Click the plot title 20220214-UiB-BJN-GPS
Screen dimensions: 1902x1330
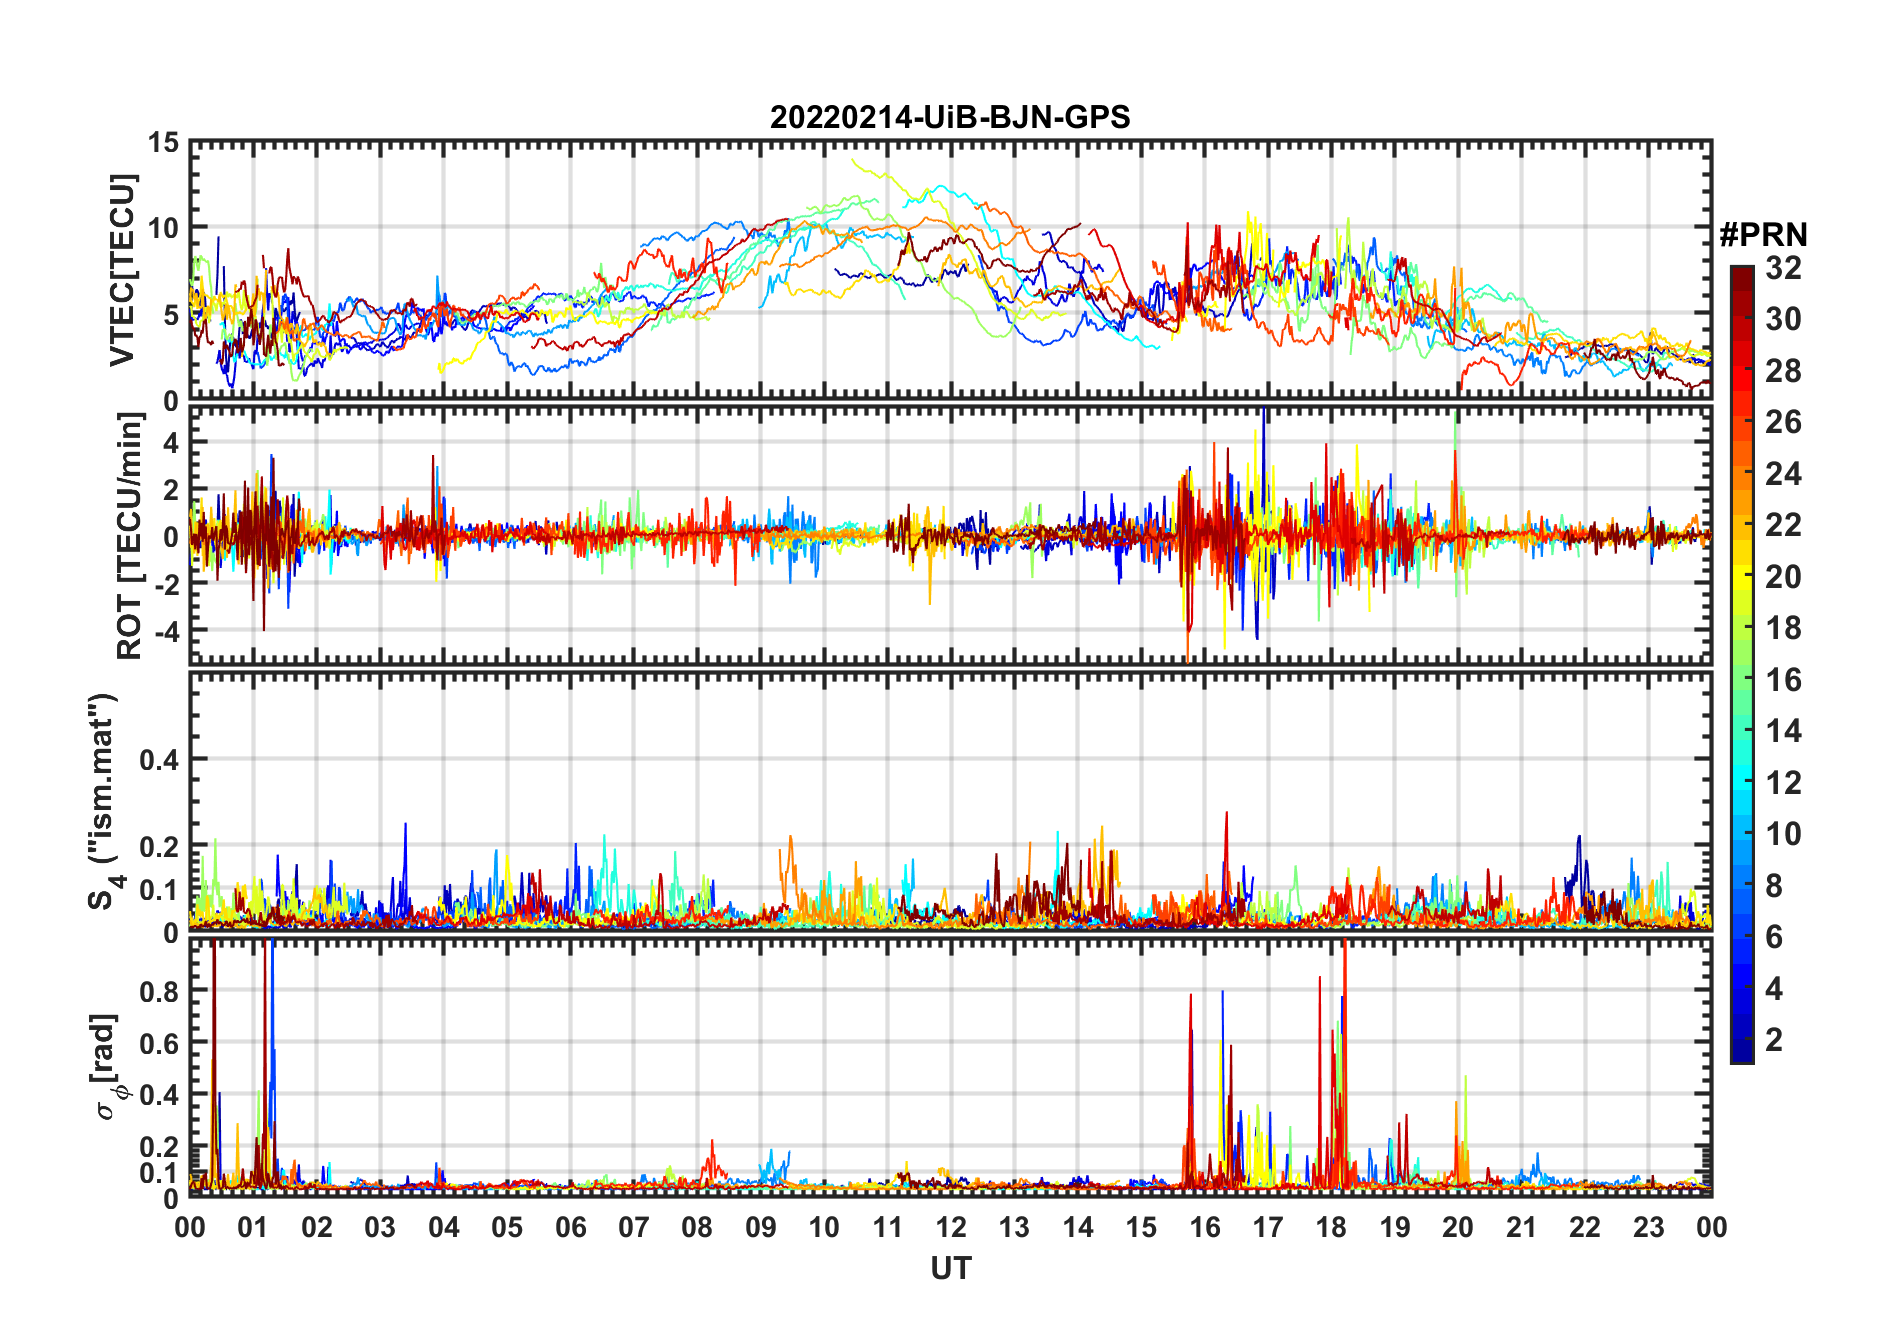pyautogui.click(x=950, y=118)
